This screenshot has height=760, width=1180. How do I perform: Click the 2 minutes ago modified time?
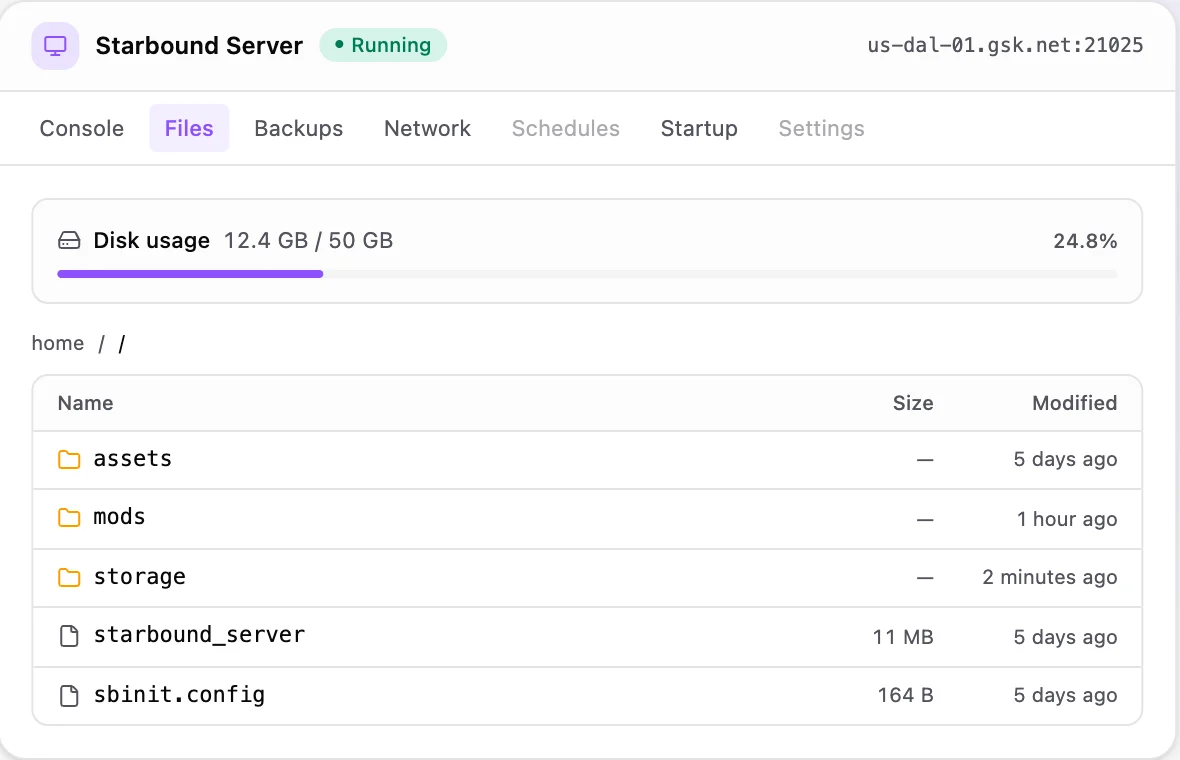1050,577
